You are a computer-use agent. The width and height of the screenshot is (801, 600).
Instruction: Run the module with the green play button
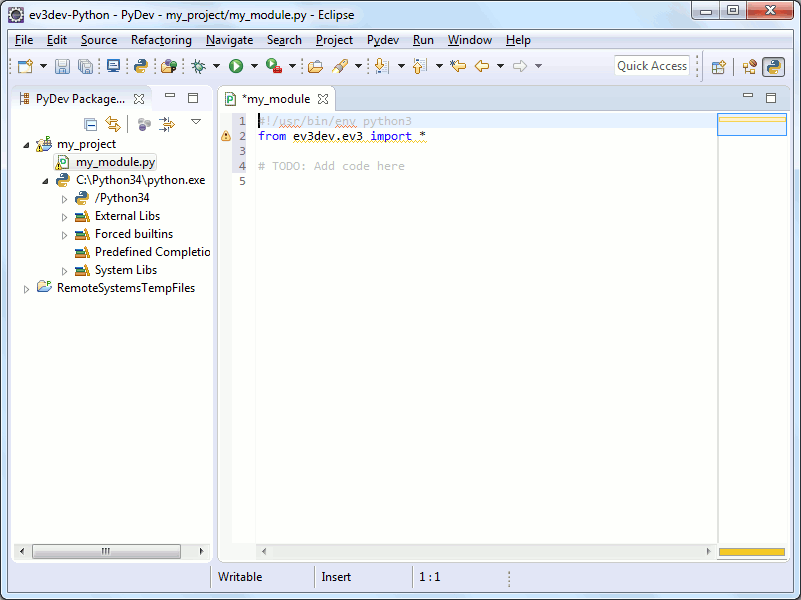236,66
